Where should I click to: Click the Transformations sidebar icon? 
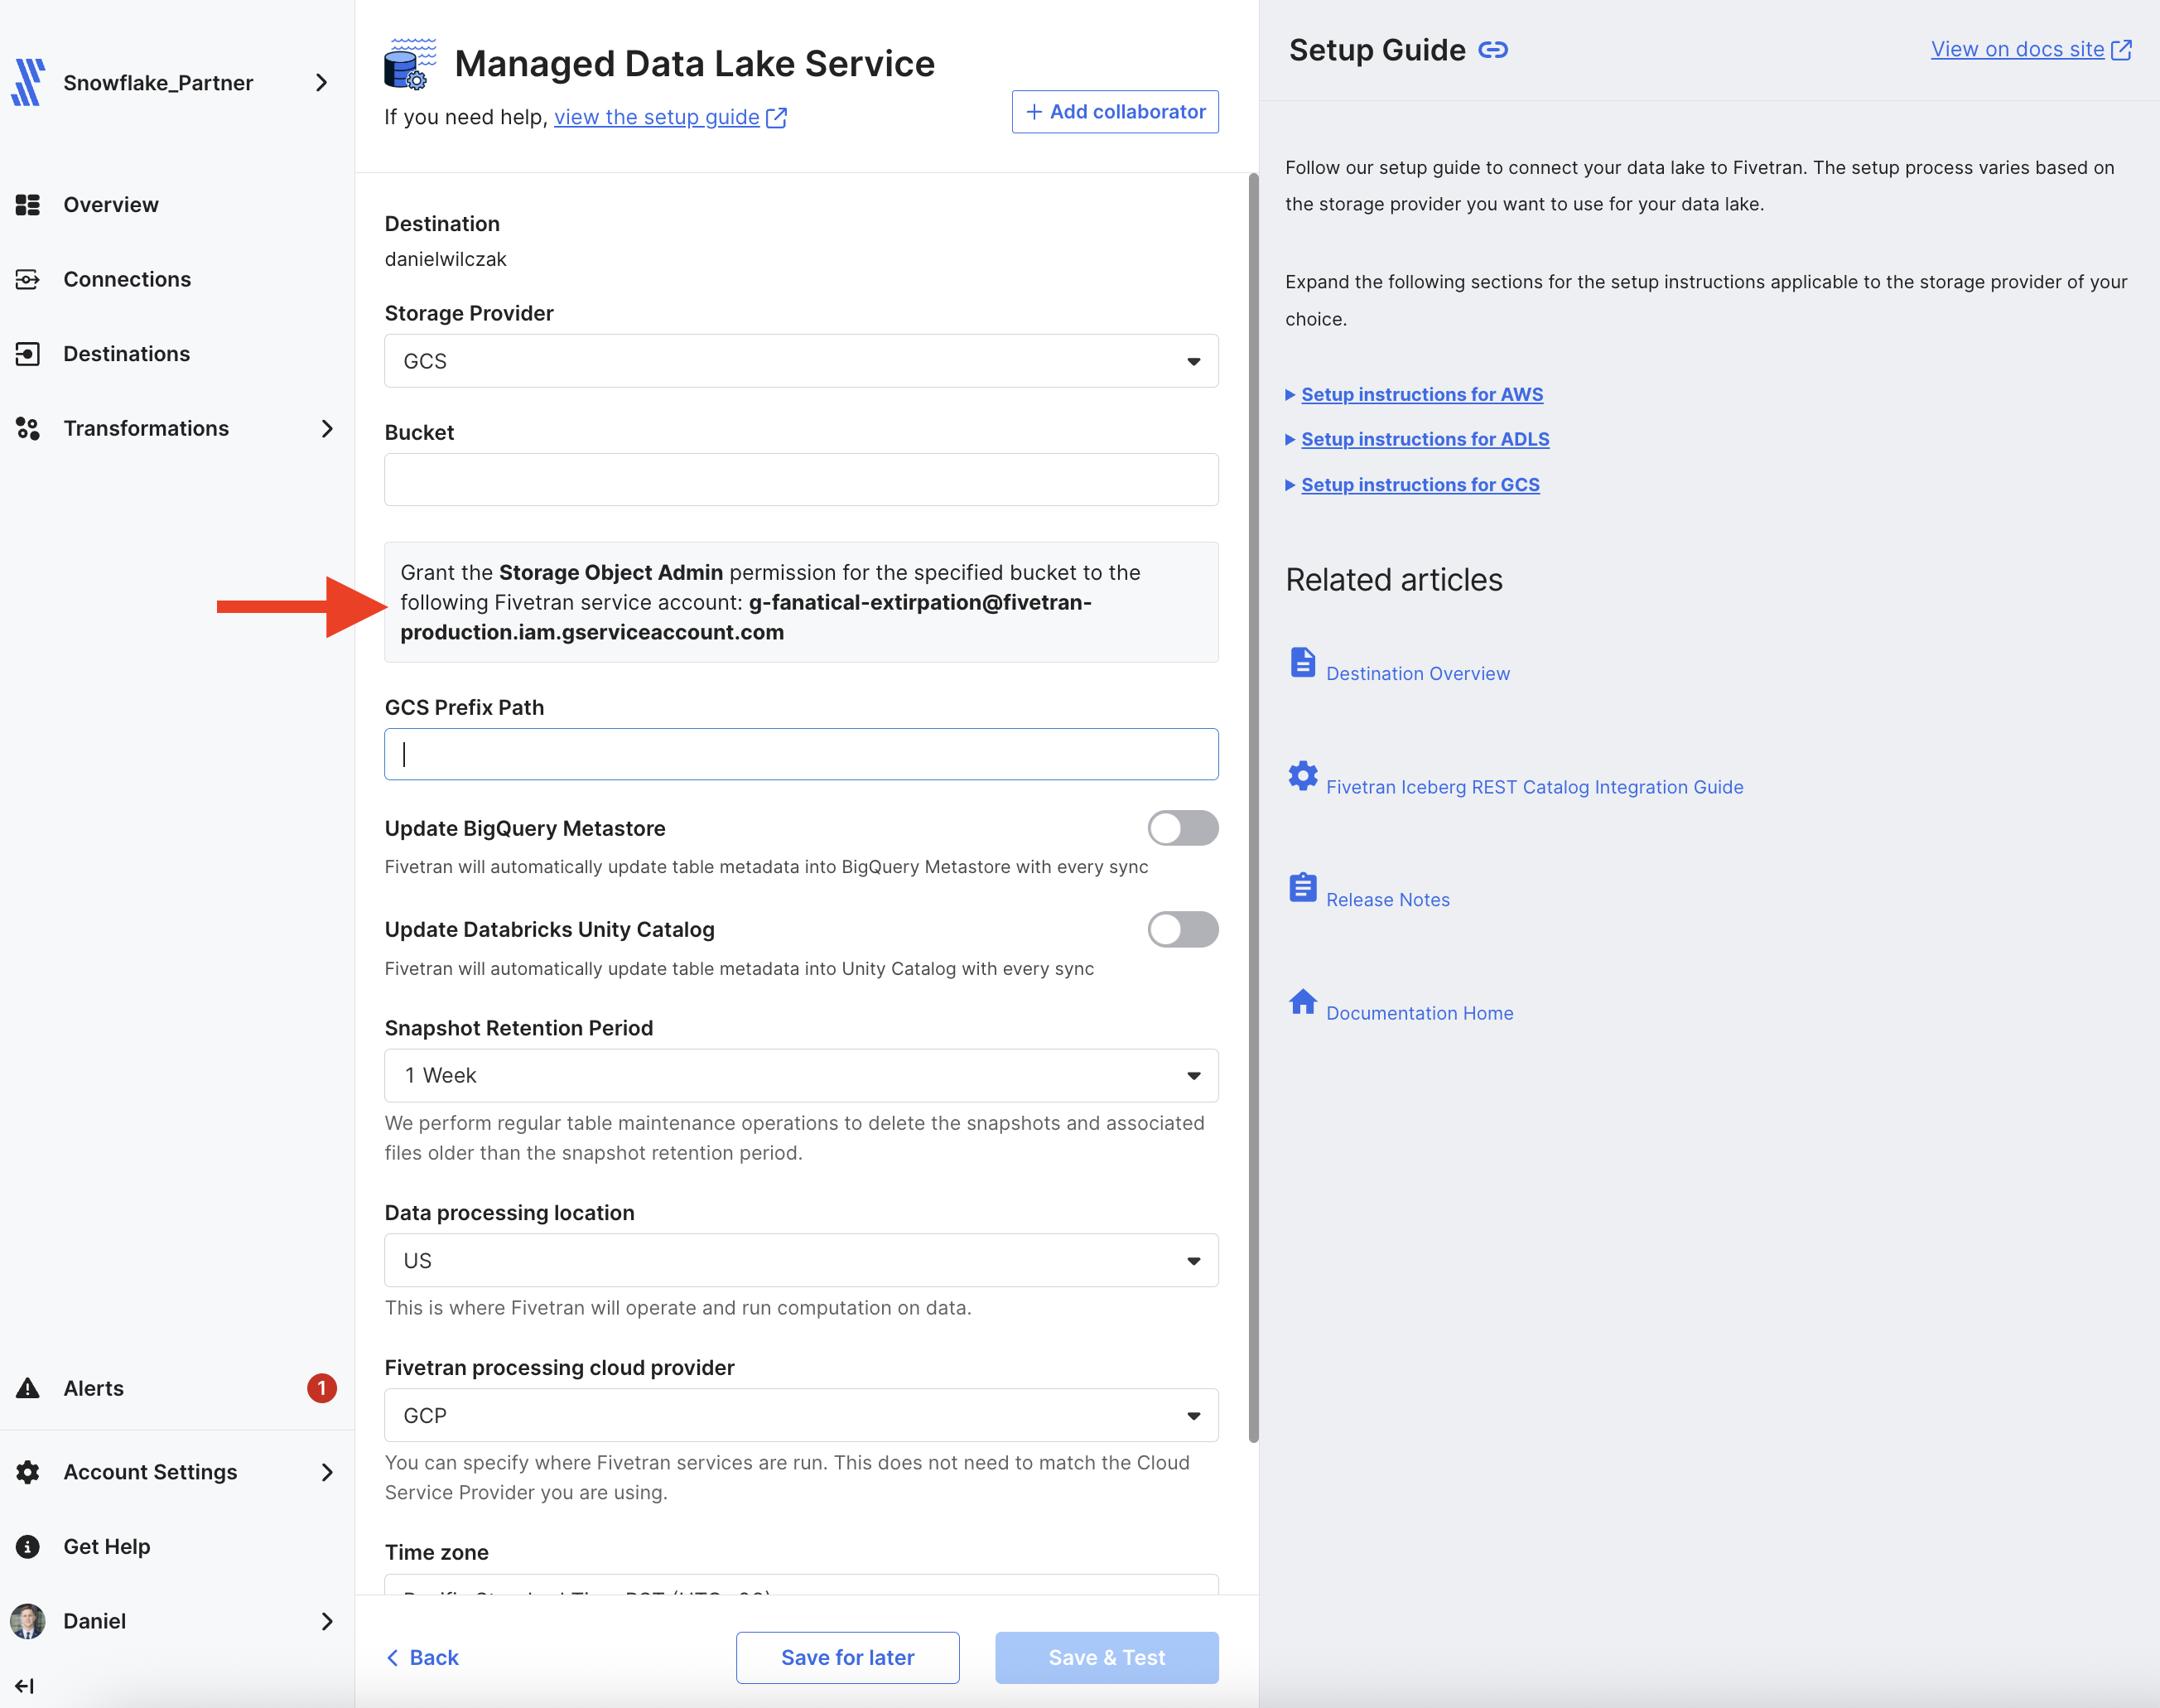28,429
